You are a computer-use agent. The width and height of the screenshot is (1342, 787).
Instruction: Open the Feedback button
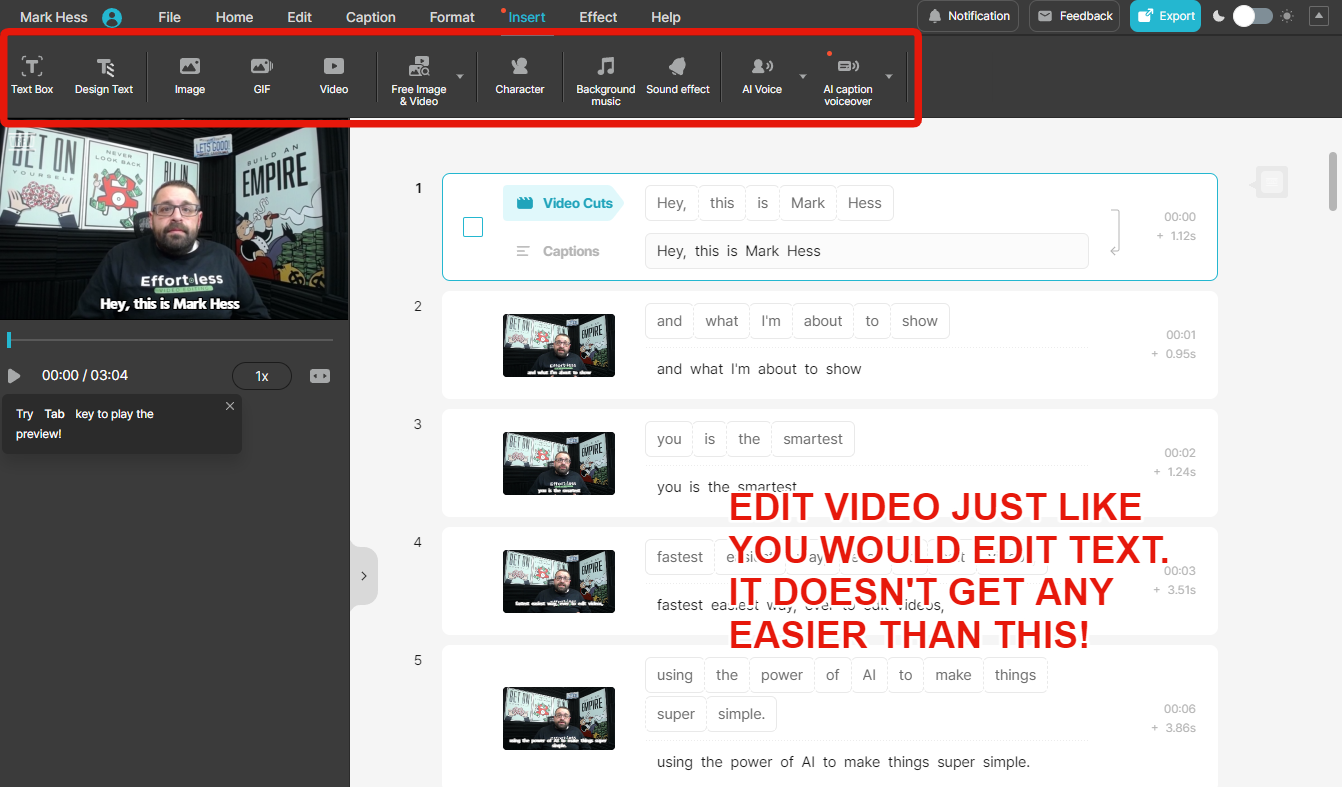coord(1074,16)
